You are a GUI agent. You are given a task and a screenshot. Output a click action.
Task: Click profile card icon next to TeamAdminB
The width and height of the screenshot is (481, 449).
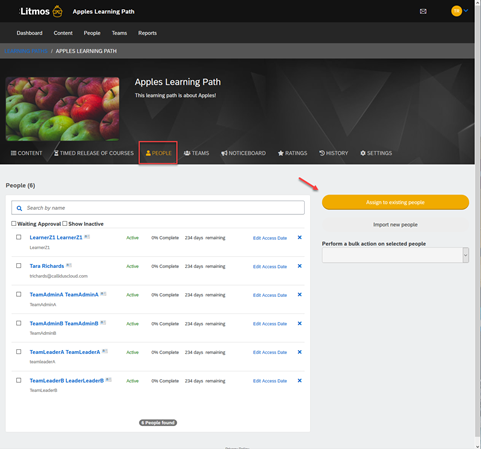(103, 323)
